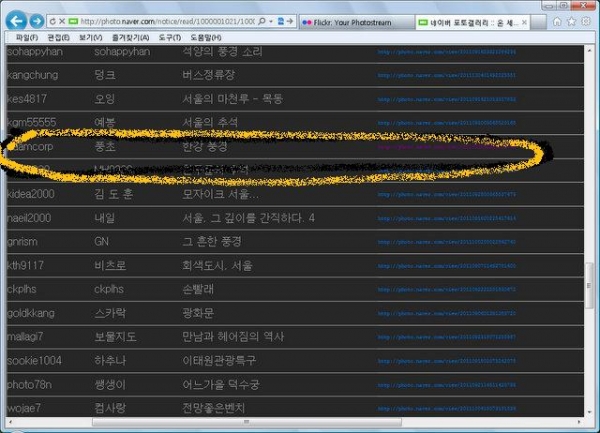The height and width of the screenshot is (433, 600).
Task: Click the horizontal scrollbar right arrow
Action: (x=579, y=422)
